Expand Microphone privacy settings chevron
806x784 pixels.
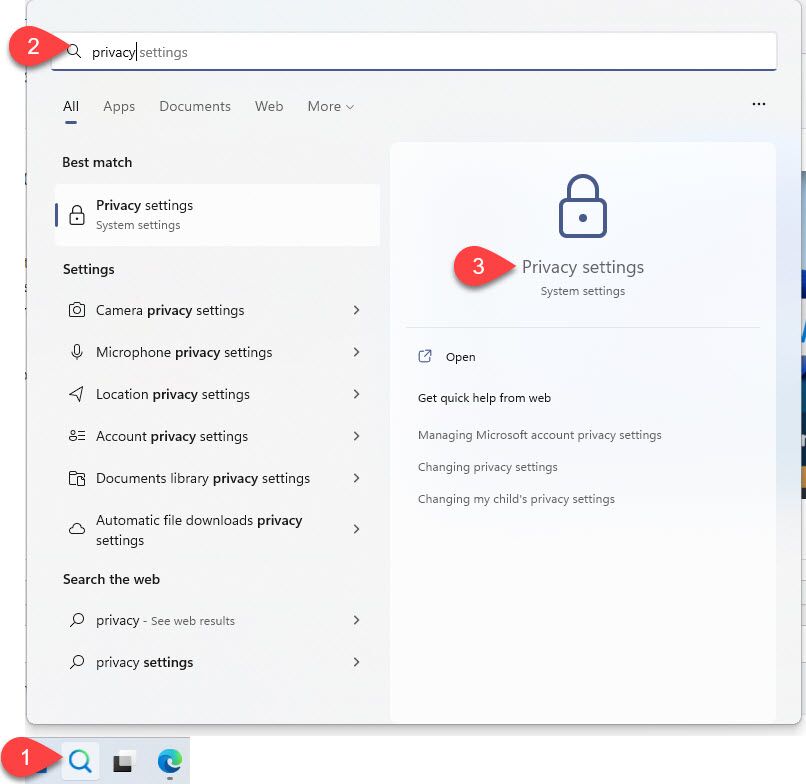356,352
